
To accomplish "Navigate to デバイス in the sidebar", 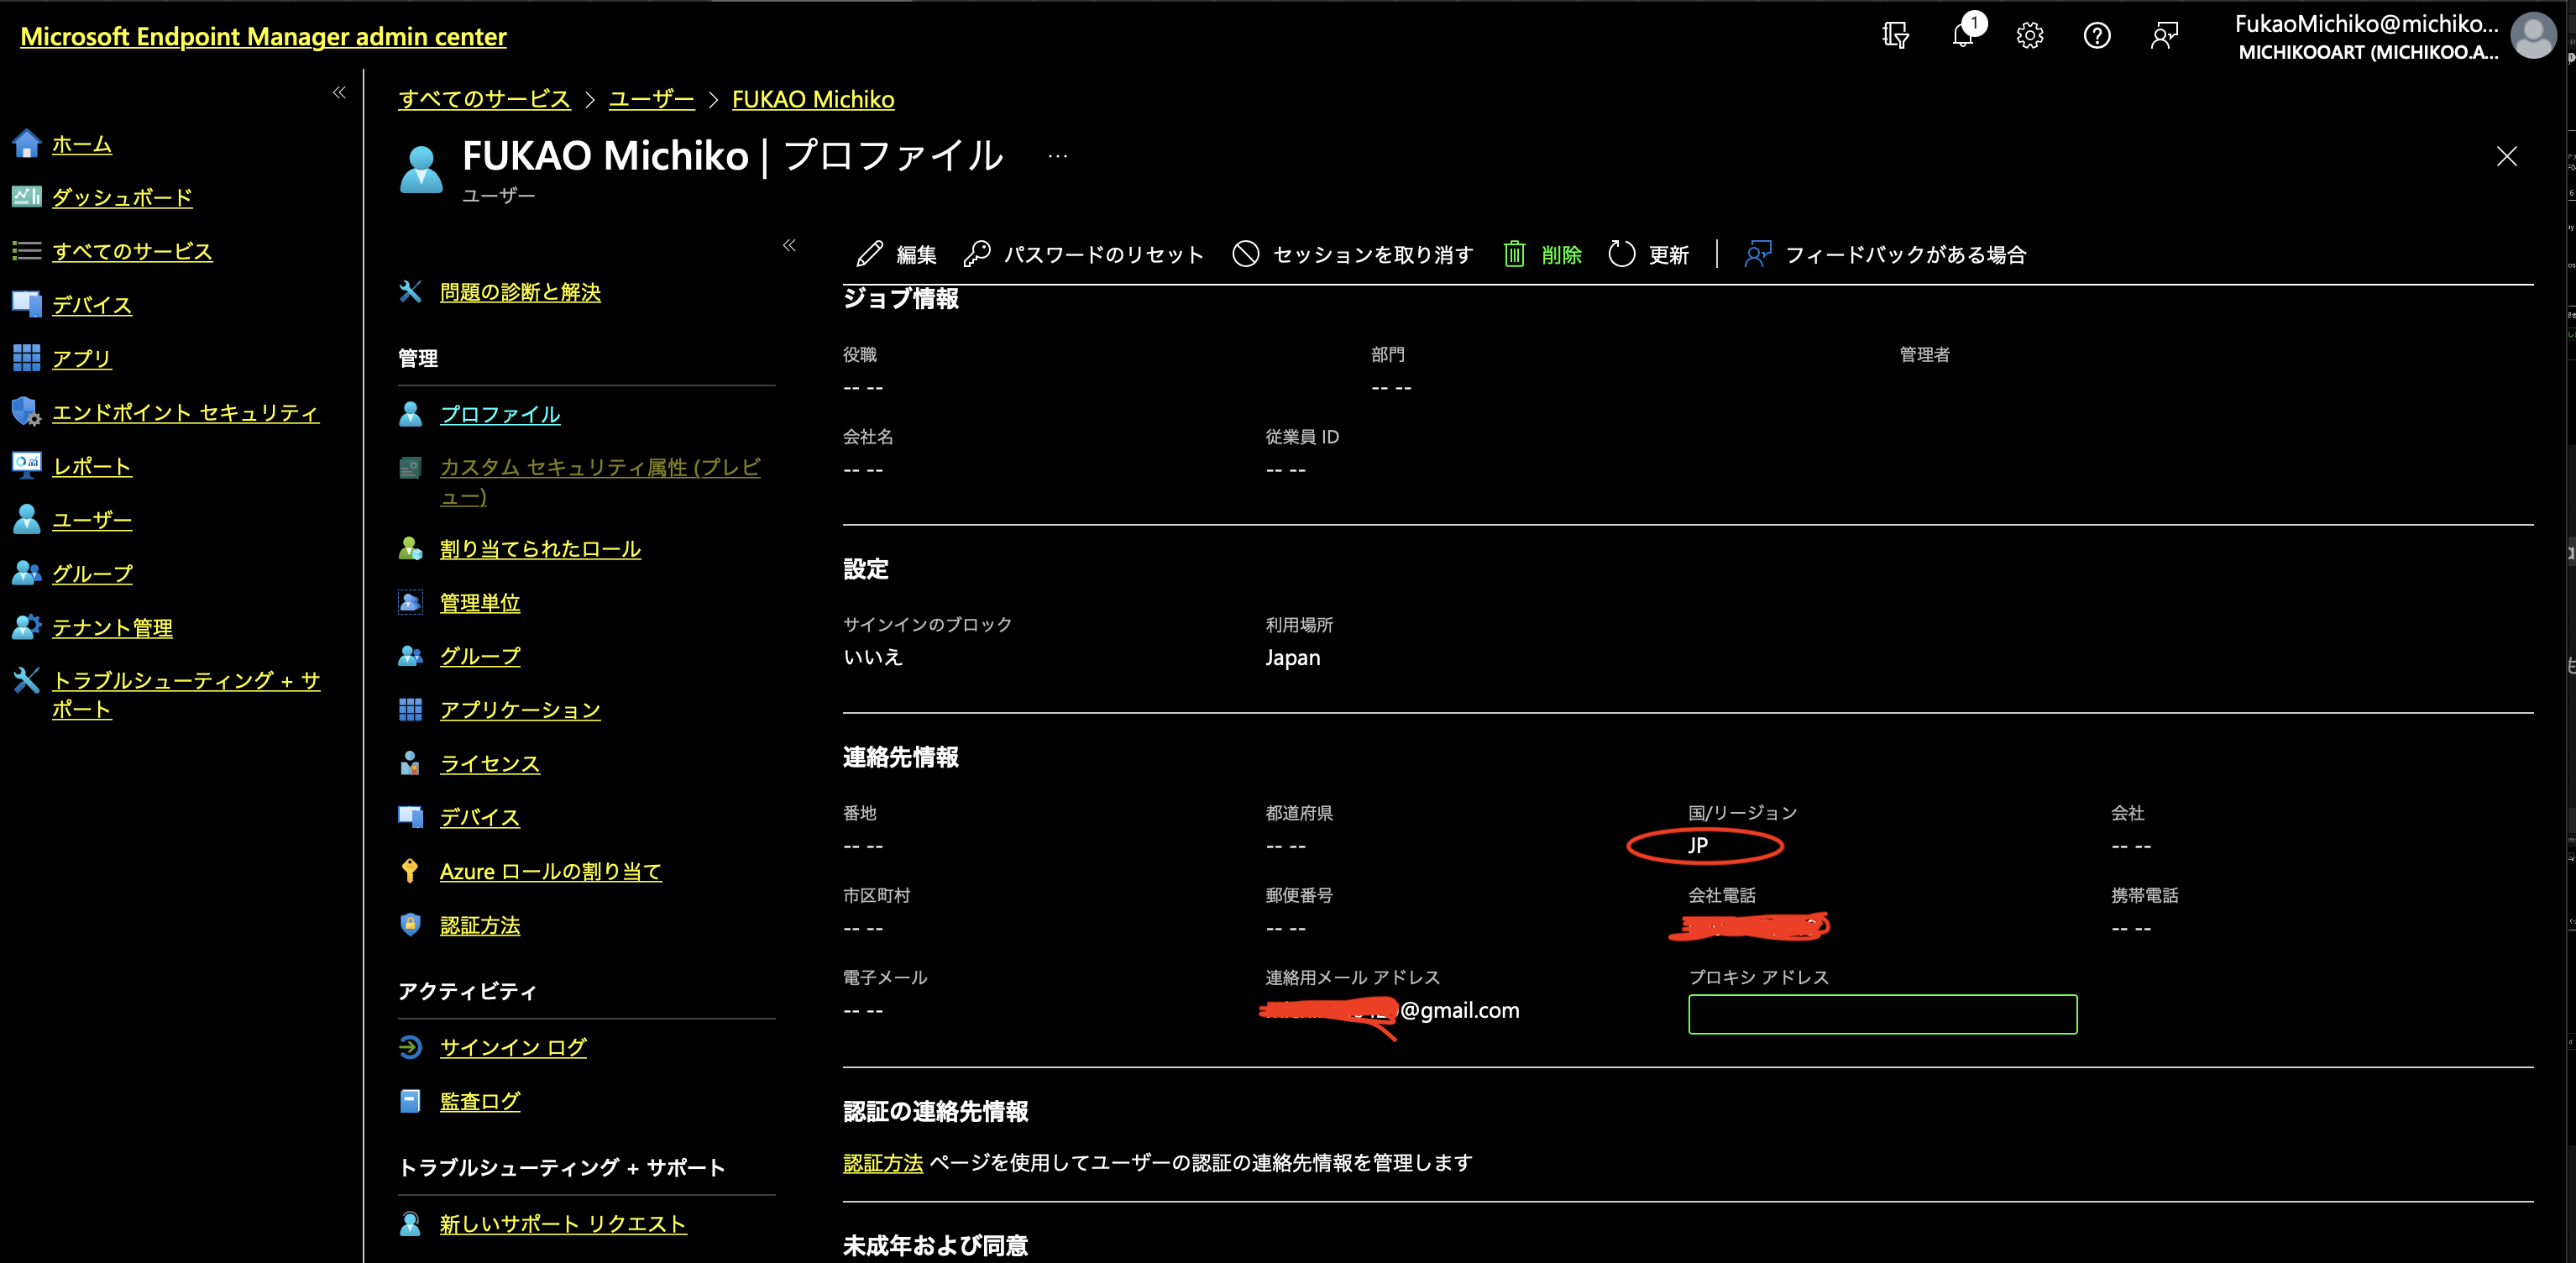I will pyautogui.click(x=91, y=305).
